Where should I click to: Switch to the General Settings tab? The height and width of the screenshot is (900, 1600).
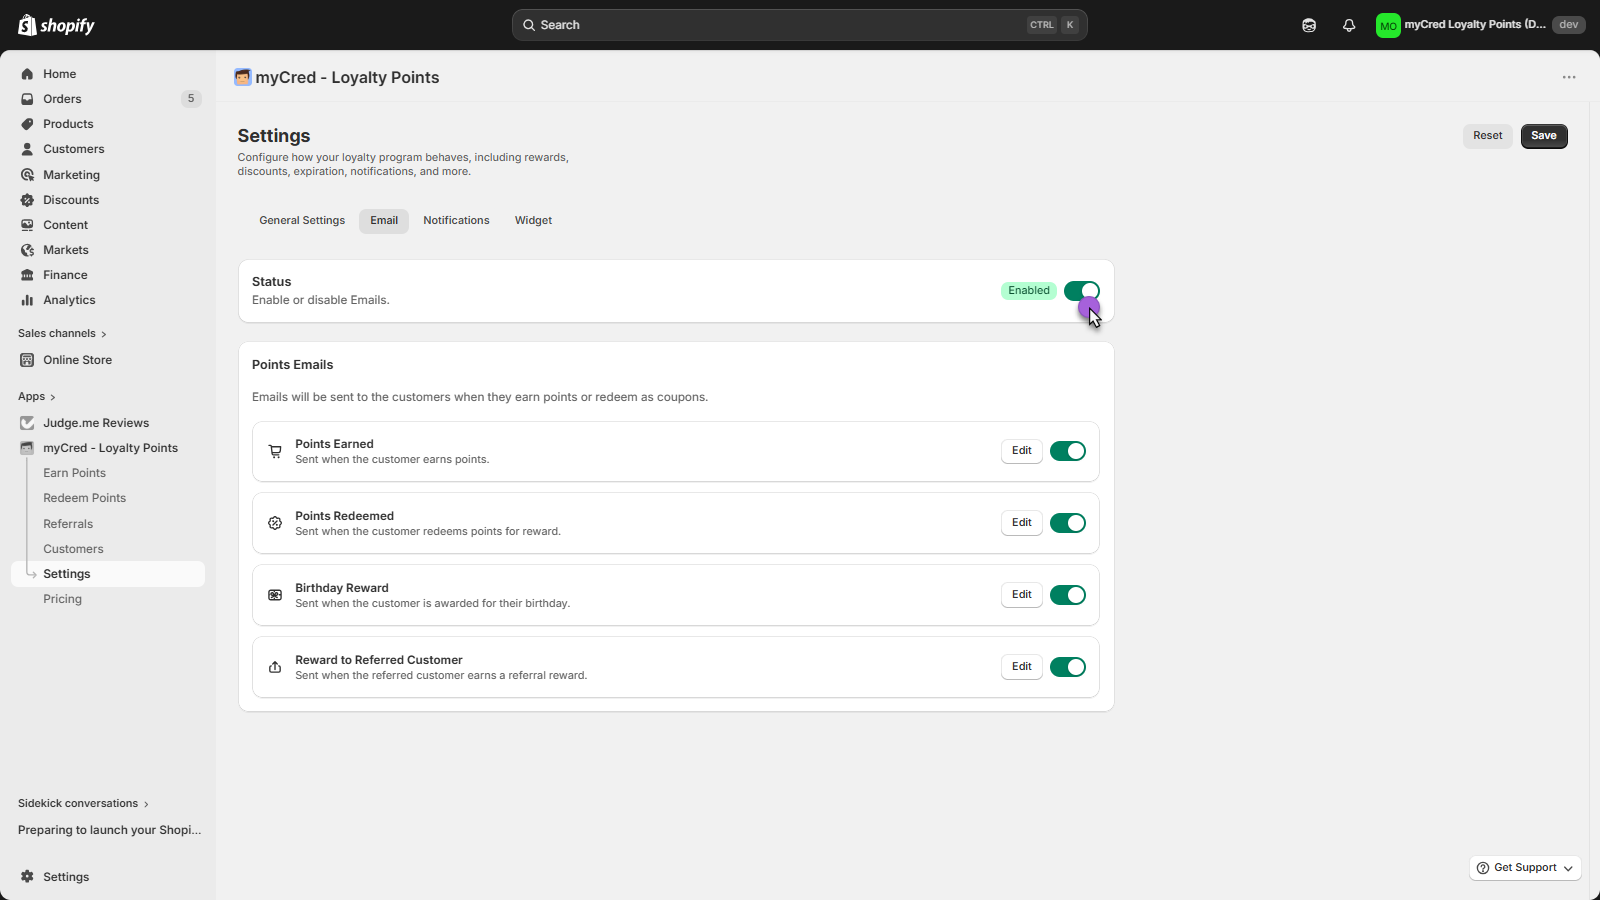(x=302, y=221)
